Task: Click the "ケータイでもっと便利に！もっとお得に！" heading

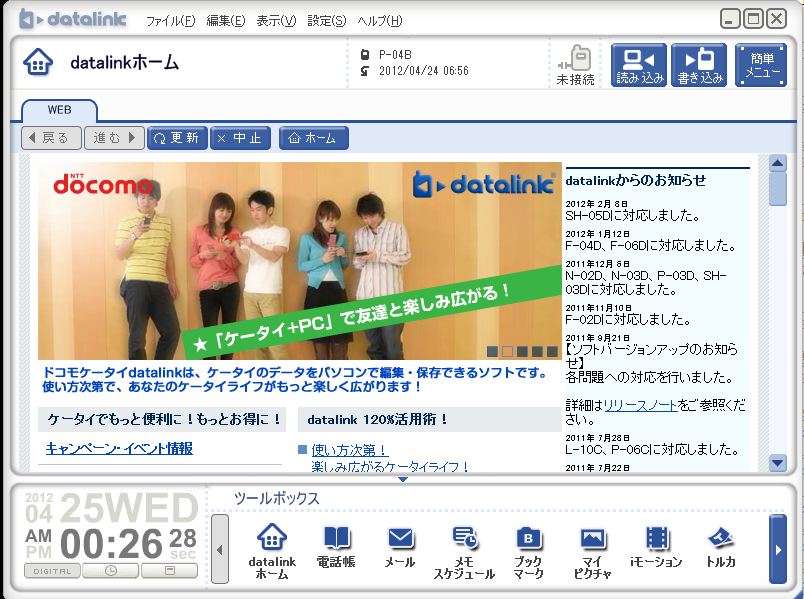Action: click(165, 420)
